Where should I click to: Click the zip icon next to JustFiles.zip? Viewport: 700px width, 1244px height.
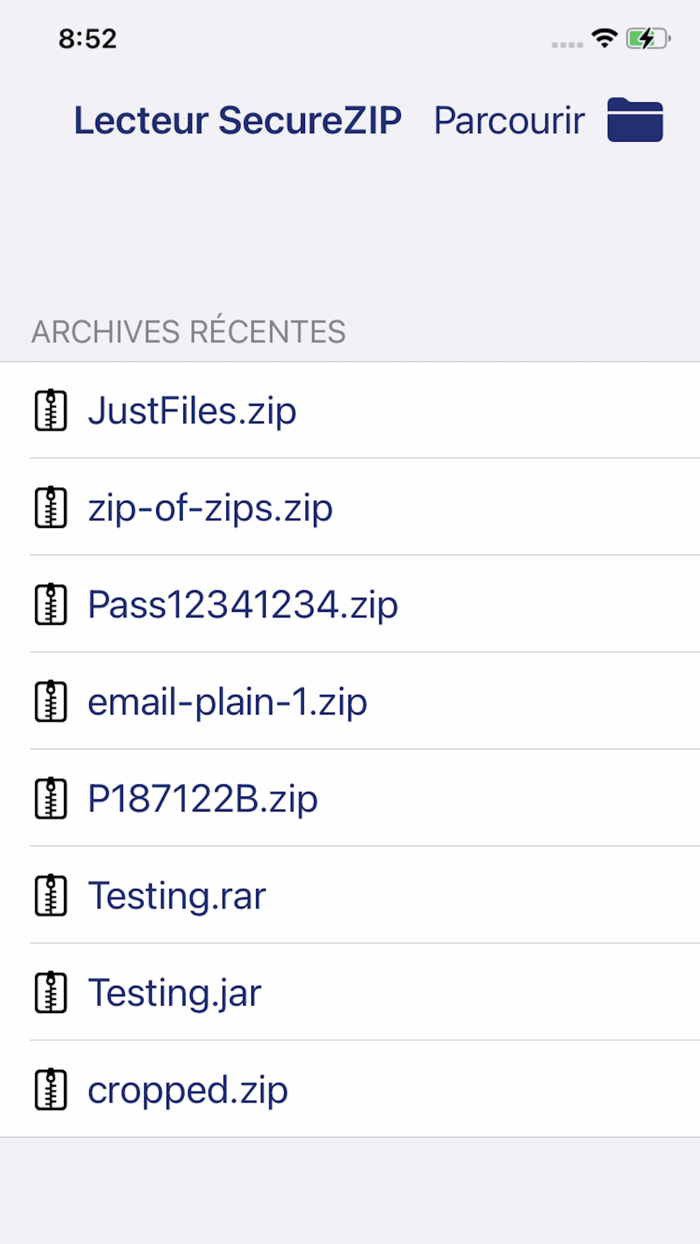pyautogui.click(x=49, y=410)
